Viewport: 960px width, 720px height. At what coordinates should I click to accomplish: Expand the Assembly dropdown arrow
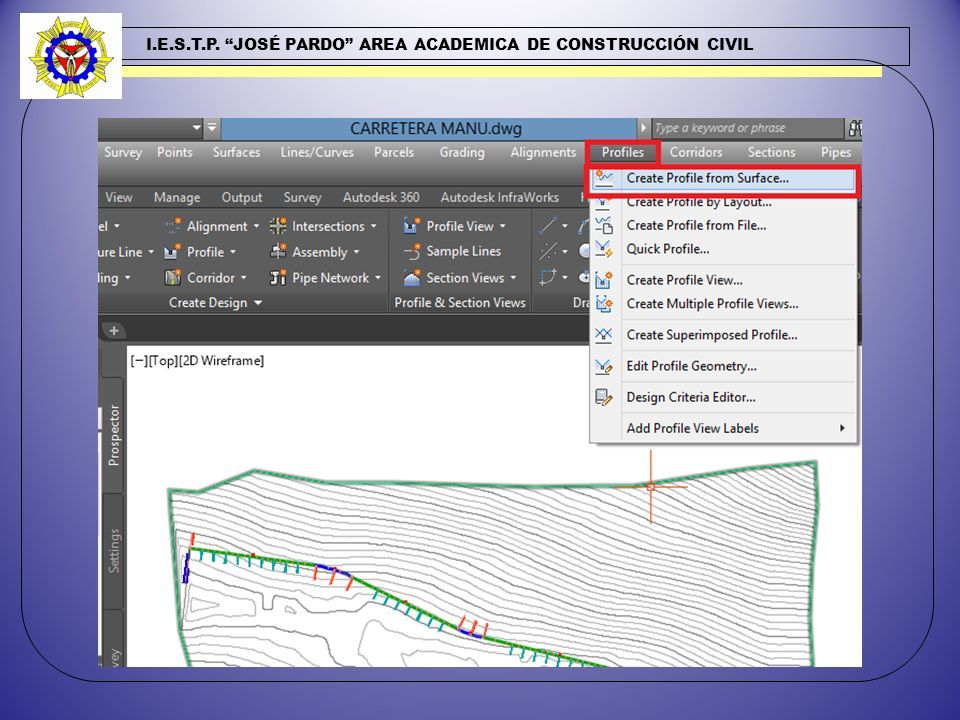point(356,252)
